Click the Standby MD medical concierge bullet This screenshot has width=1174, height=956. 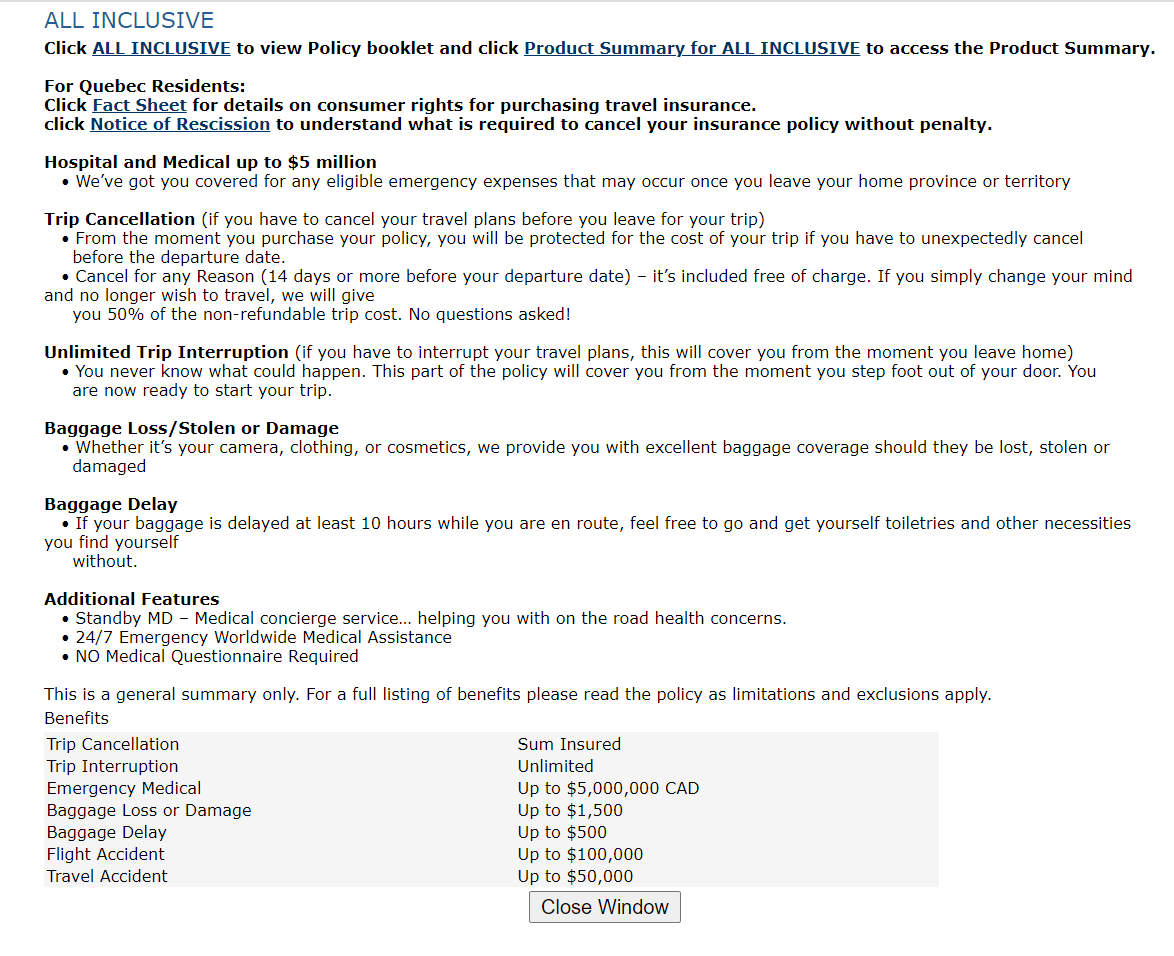click(x=430, y=618)
